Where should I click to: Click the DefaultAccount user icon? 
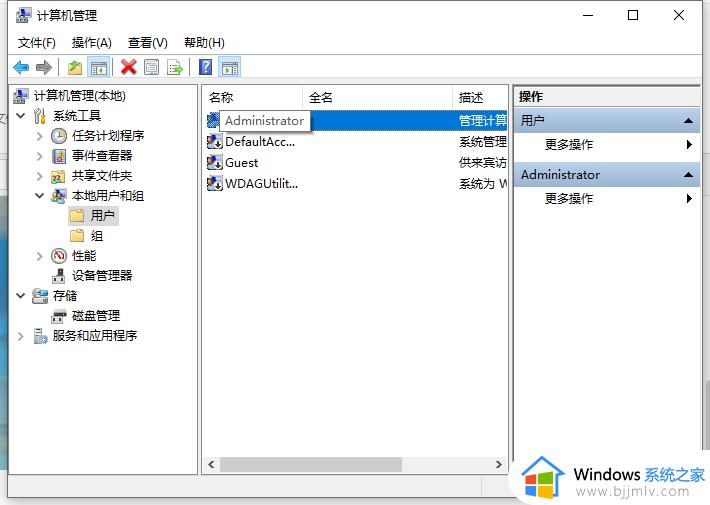point(215,142)
